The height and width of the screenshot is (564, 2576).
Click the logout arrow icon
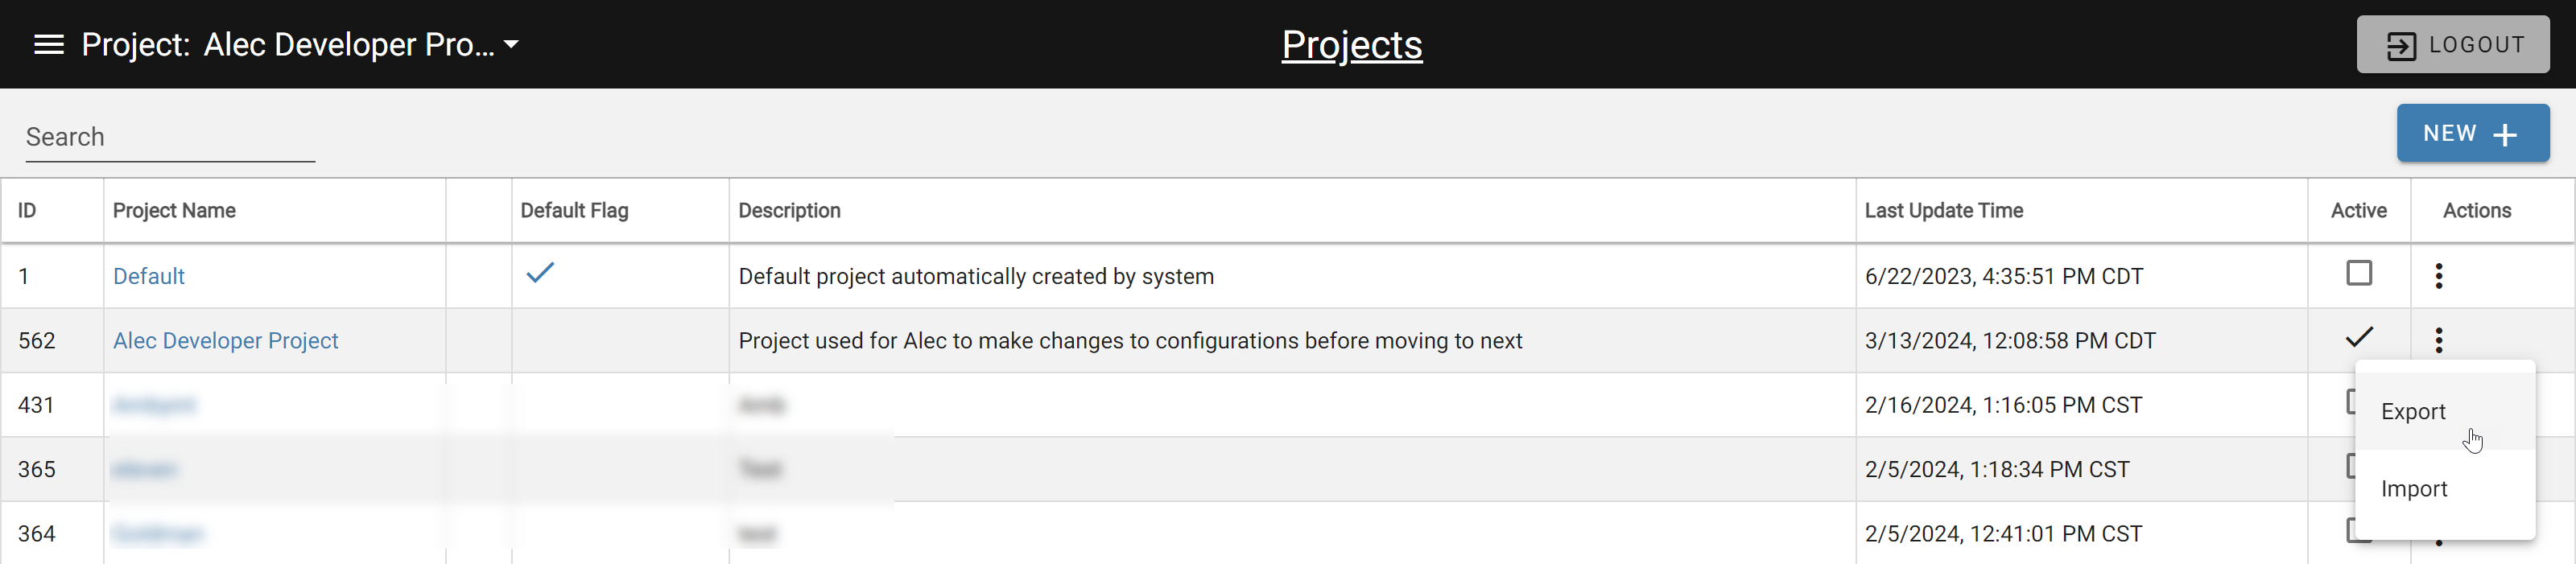point(2401,46)
